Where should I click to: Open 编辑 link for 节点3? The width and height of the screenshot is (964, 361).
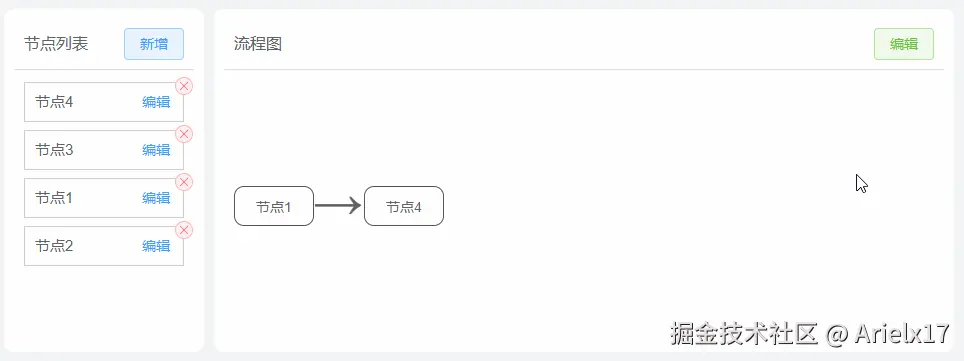tap(156, 150)
